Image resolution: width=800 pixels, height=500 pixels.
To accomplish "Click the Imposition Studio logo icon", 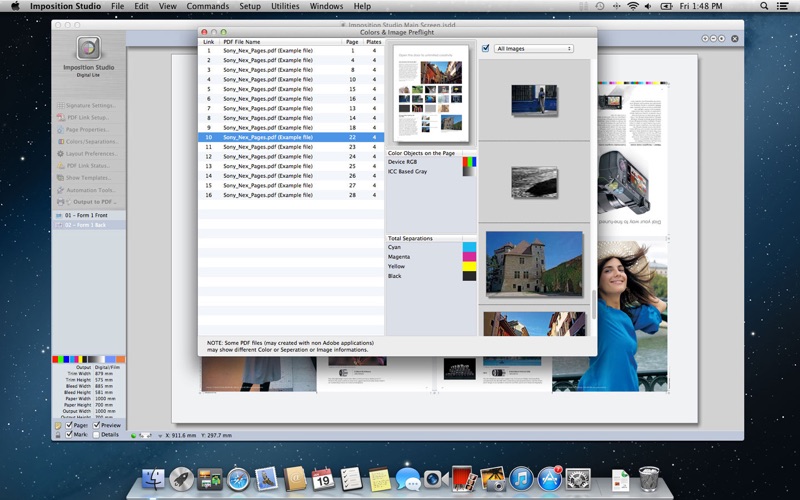I will point(88,49).
